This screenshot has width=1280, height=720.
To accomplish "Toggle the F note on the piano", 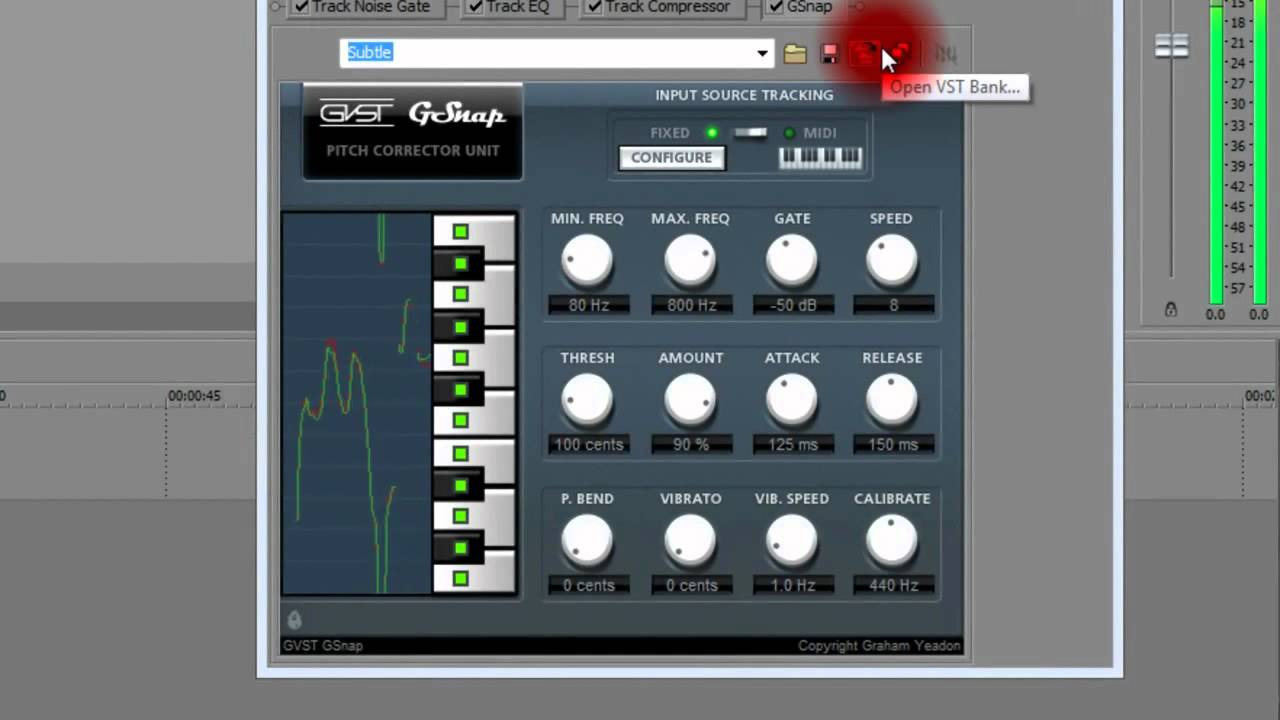I will click(460, 421).
